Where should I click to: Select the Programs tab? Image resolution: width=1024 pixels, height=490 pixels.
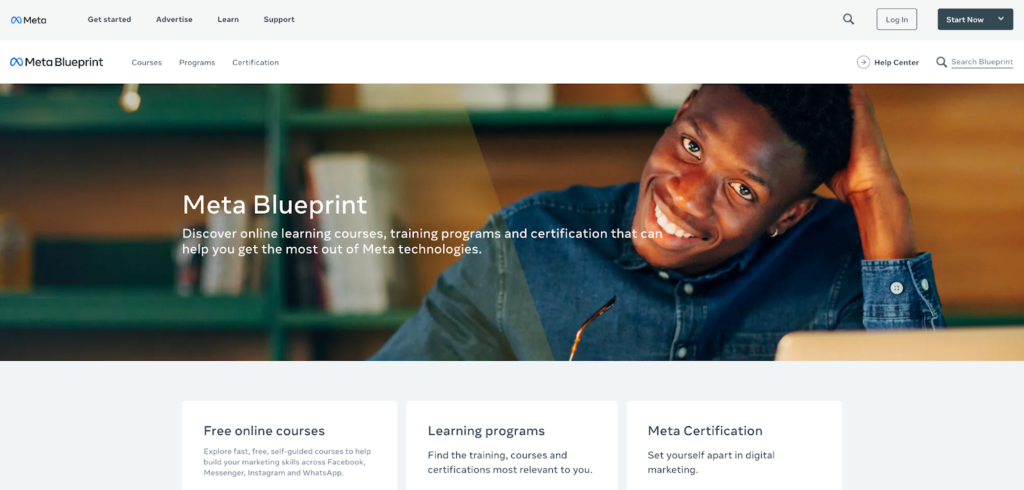[197, 63]
